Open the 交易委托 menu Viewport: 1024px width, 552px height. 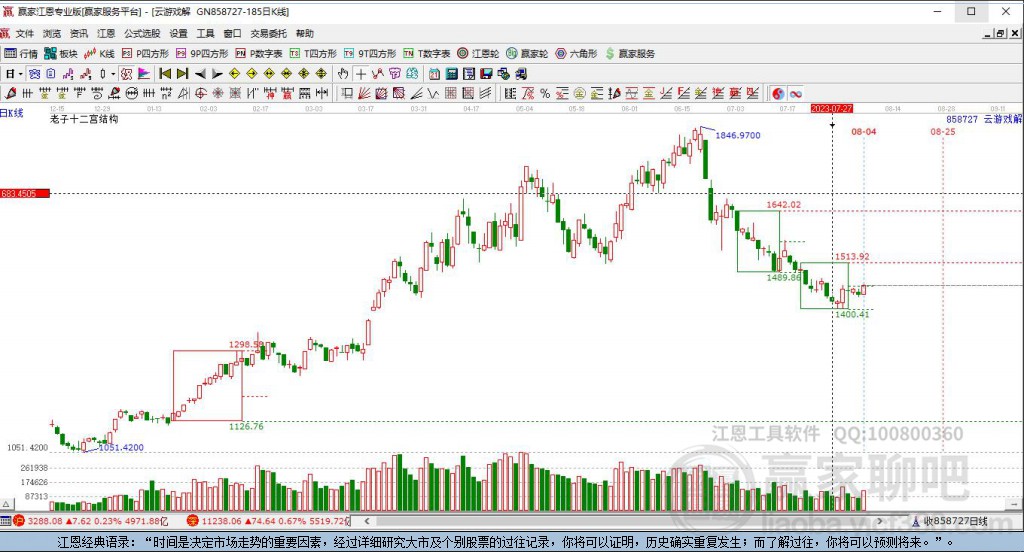click(268, 33)
